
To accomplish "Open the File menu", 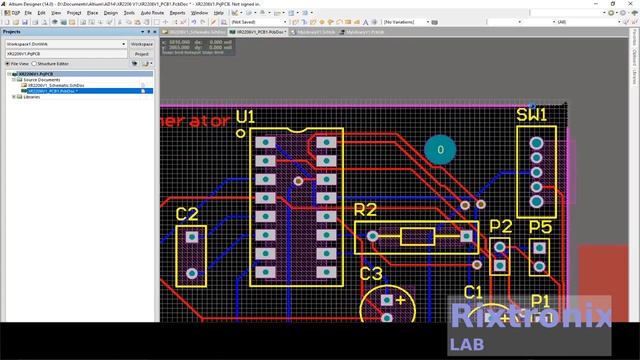I will [28, 13].
